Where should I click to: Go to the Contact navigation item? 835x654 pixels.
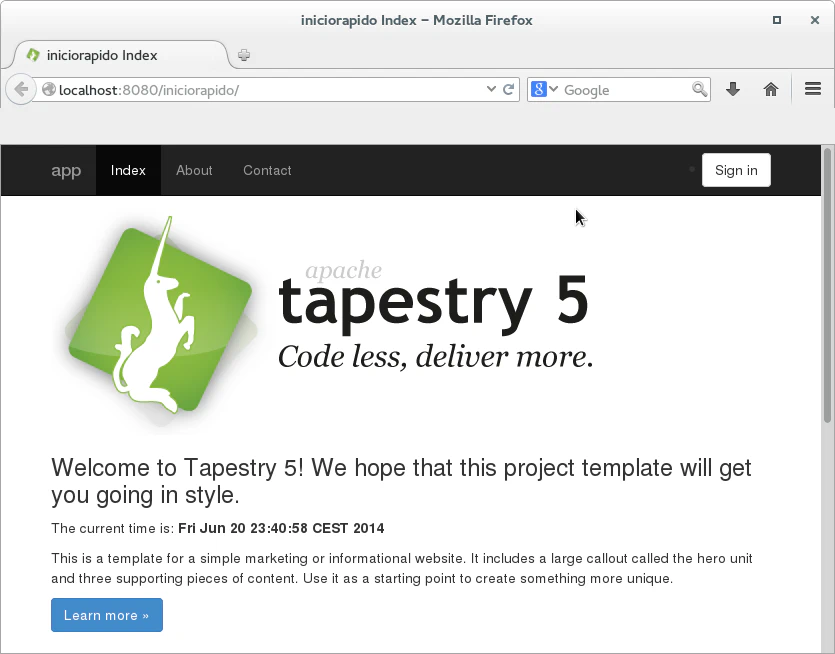coord(267,170)
